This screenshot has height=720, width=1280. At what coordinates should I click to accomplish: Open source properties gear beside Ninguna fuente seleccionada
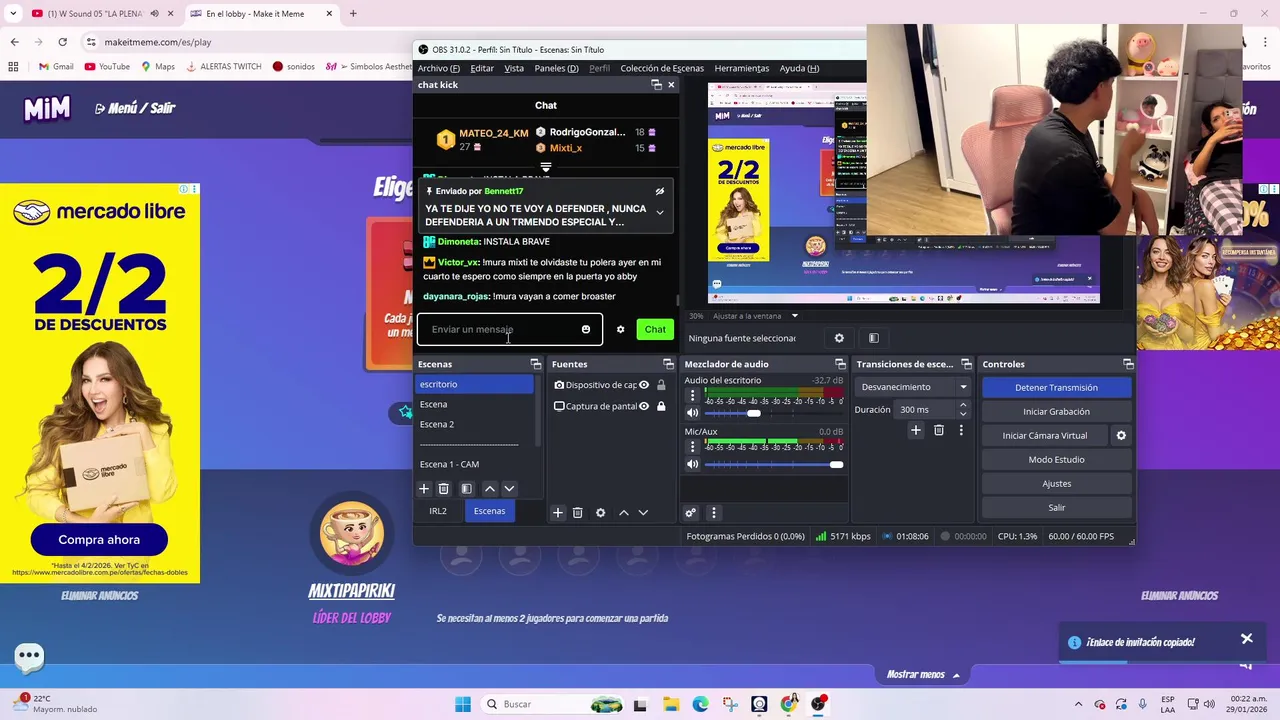(x=839, y=338)
